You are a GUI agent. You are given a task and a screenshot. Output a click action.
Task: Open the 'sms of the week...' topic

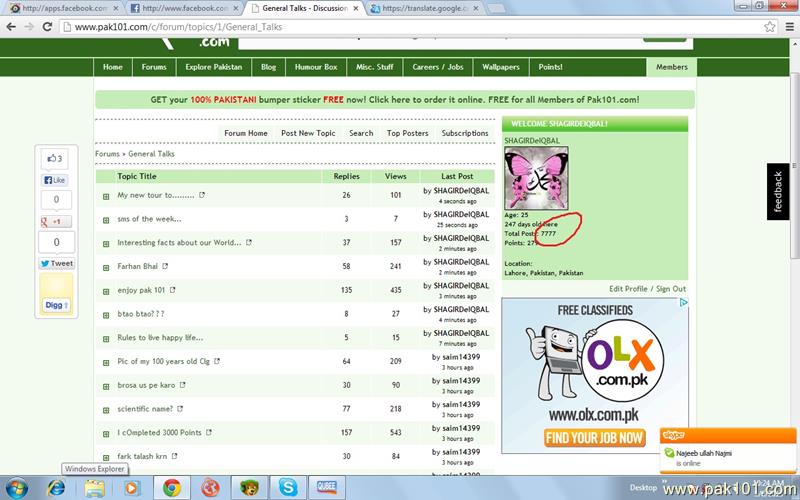point(149,219)
